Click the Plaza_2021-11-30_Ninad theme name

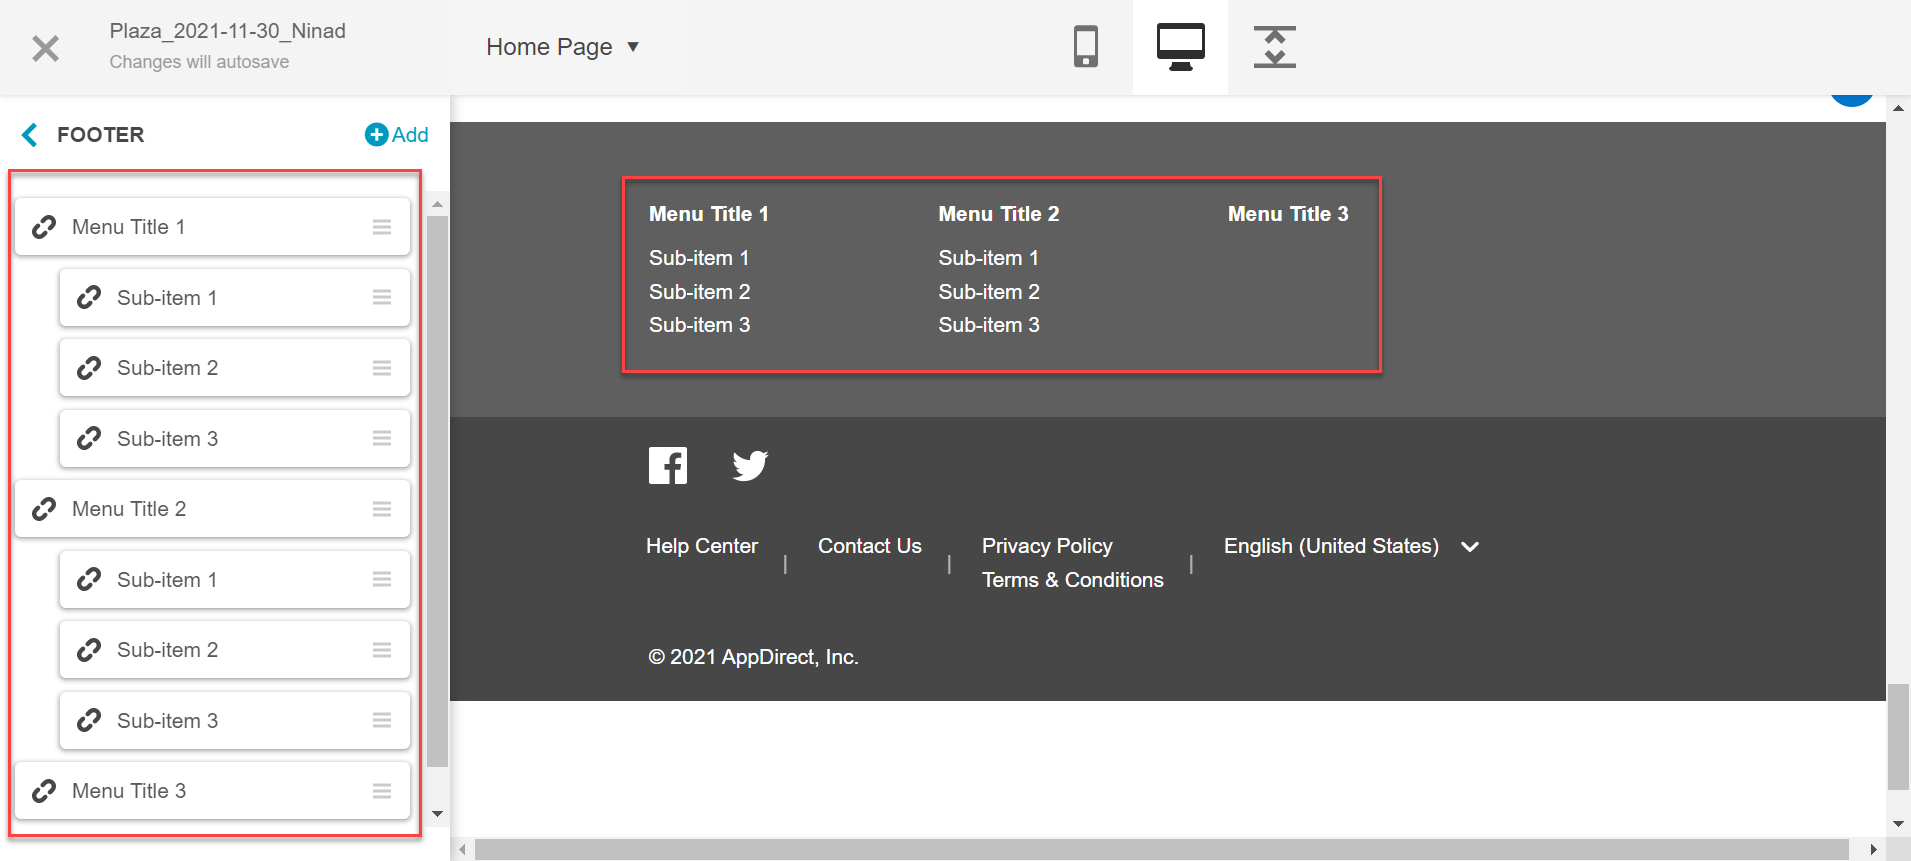pyautogui.click(x=228, y=31)
